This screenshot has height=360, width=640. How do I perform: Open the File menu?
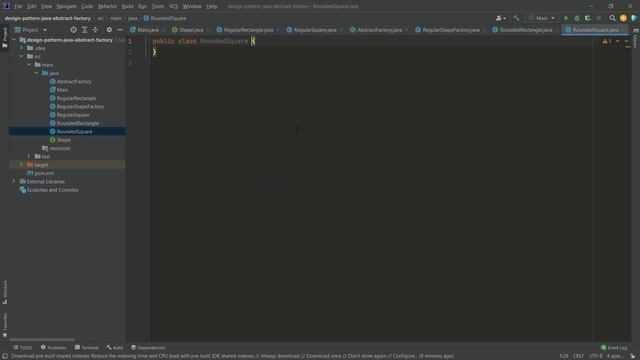click(x=18, y=6)
